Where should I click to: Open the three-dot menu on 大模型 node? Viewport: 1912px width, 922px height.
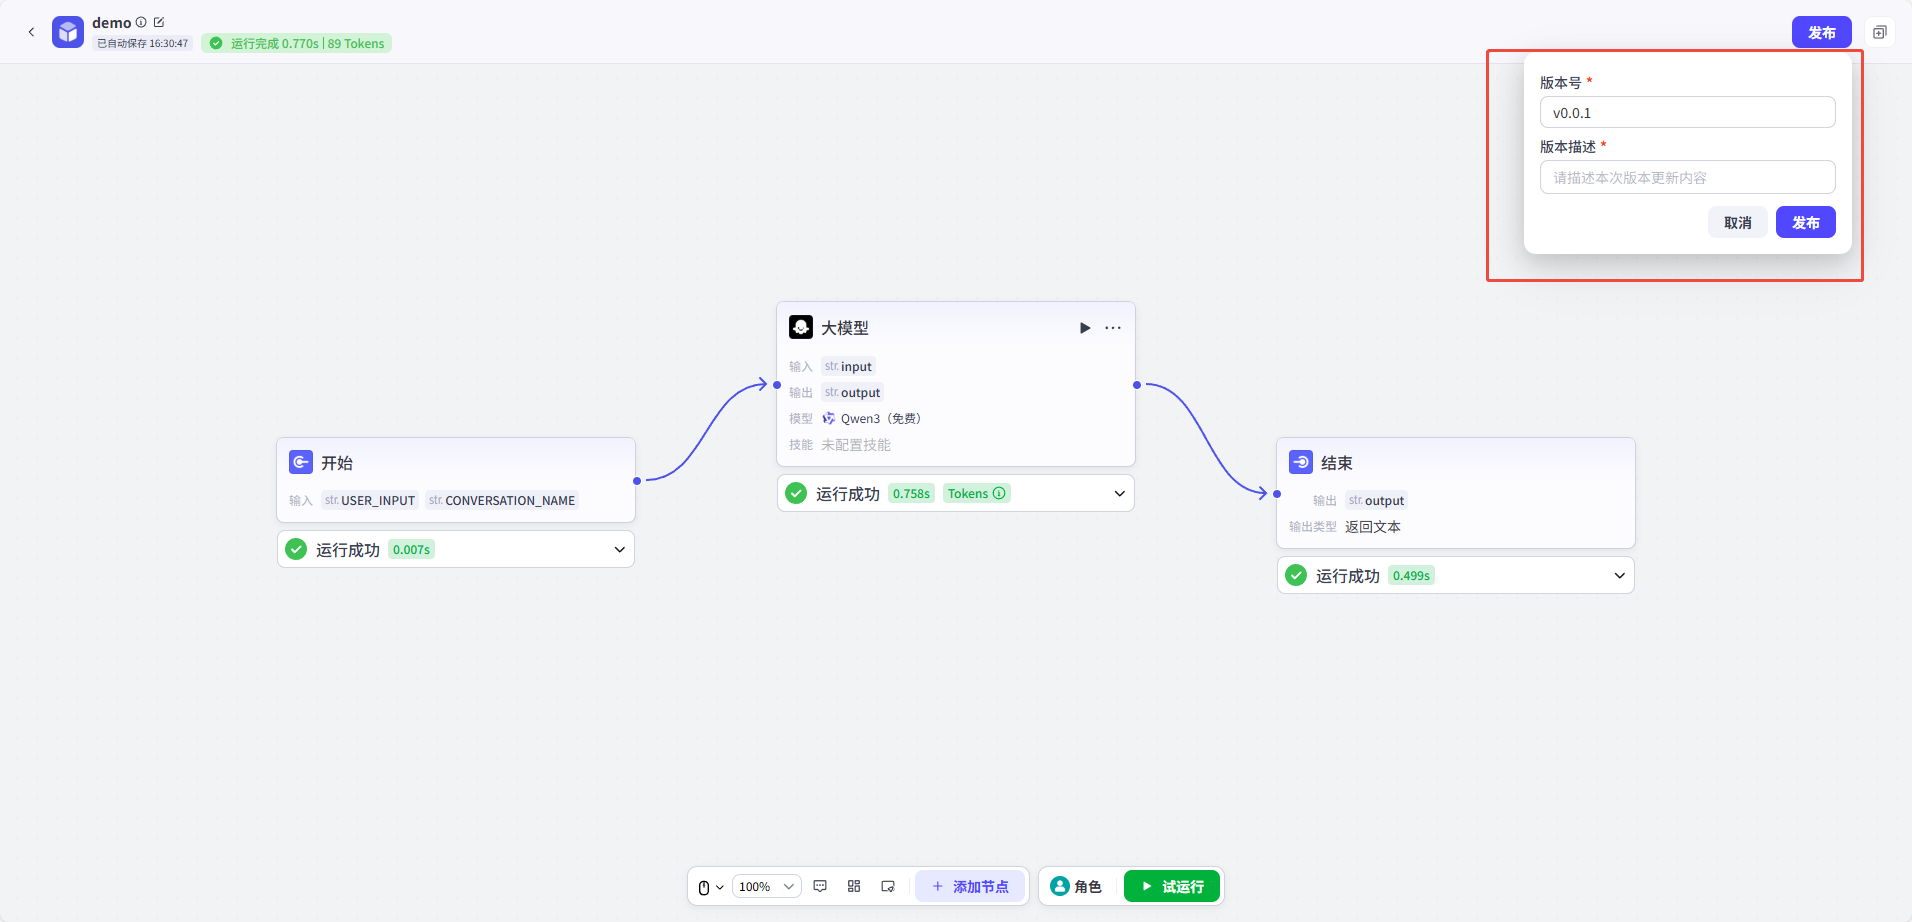pos(1113,328)
